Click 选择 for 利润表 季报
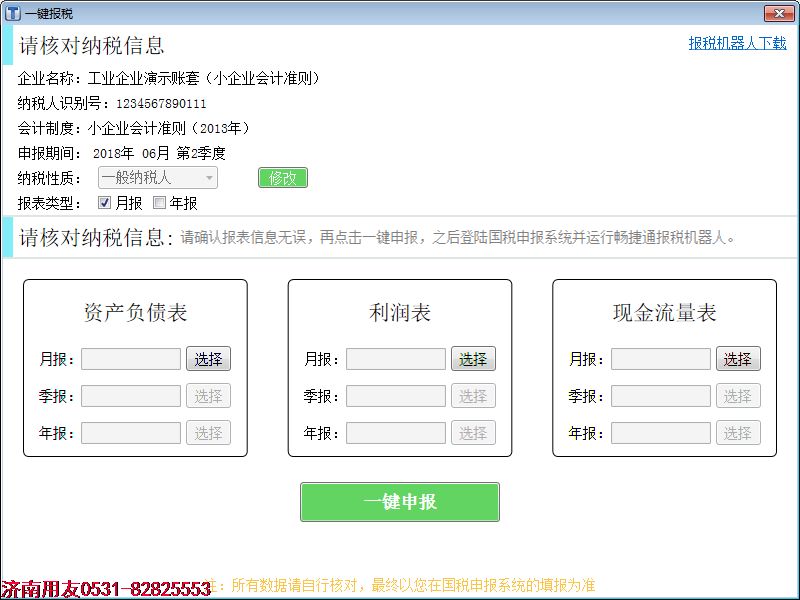The width and height of the screenshot is (800, 600). 473,396
